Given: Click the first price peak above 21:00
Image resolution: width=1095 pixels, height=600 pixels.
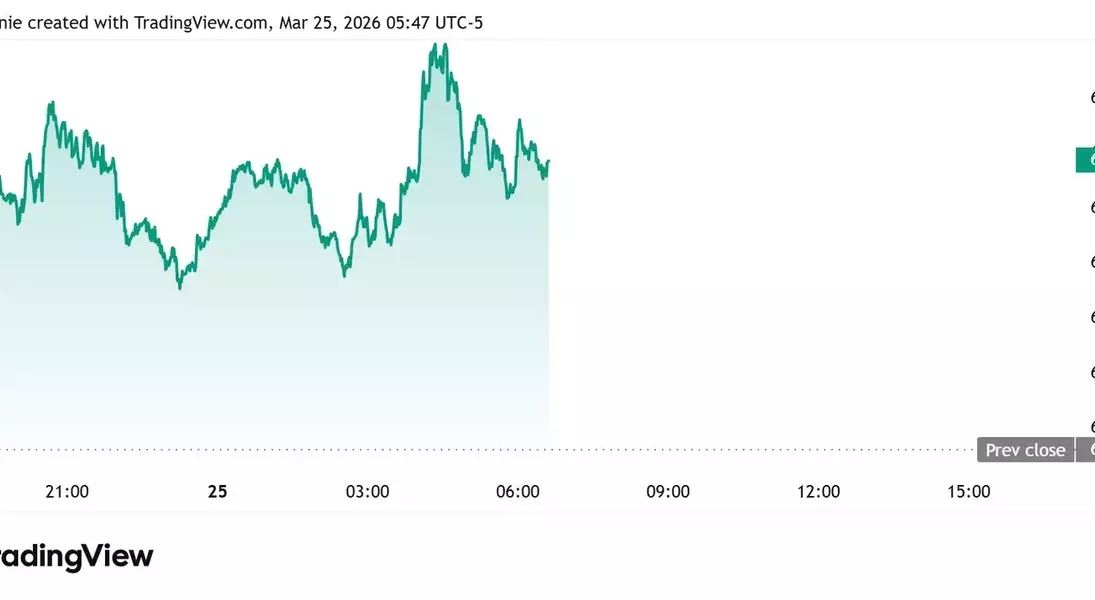Looking at the screenshot, I should tap(50, 103).
